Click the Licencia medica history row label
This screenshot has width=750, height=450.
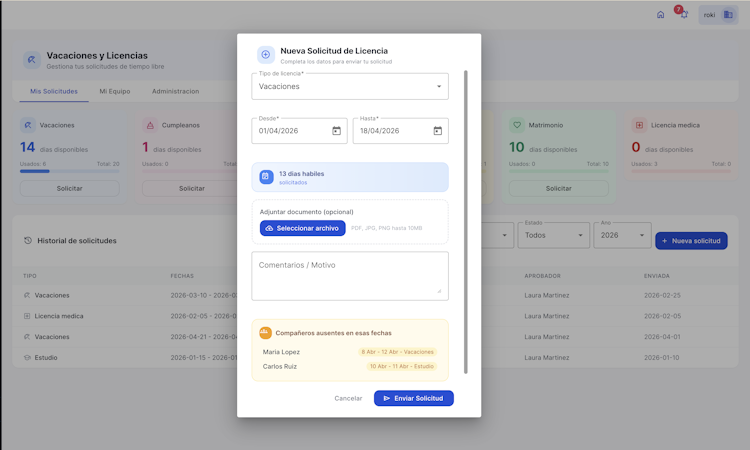click(x=59, y=316)
